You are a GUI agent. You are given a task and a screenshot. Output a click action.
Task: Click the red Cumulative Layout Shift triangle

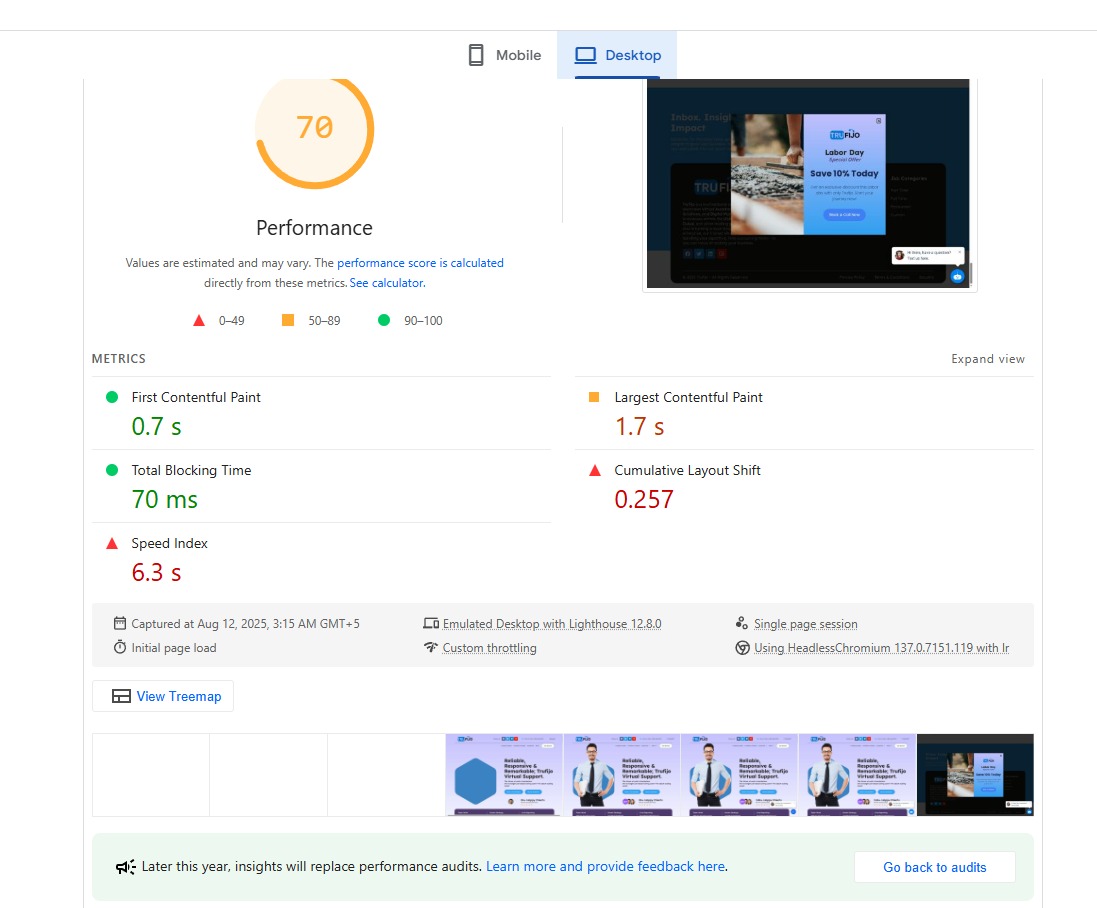[594, 470]
